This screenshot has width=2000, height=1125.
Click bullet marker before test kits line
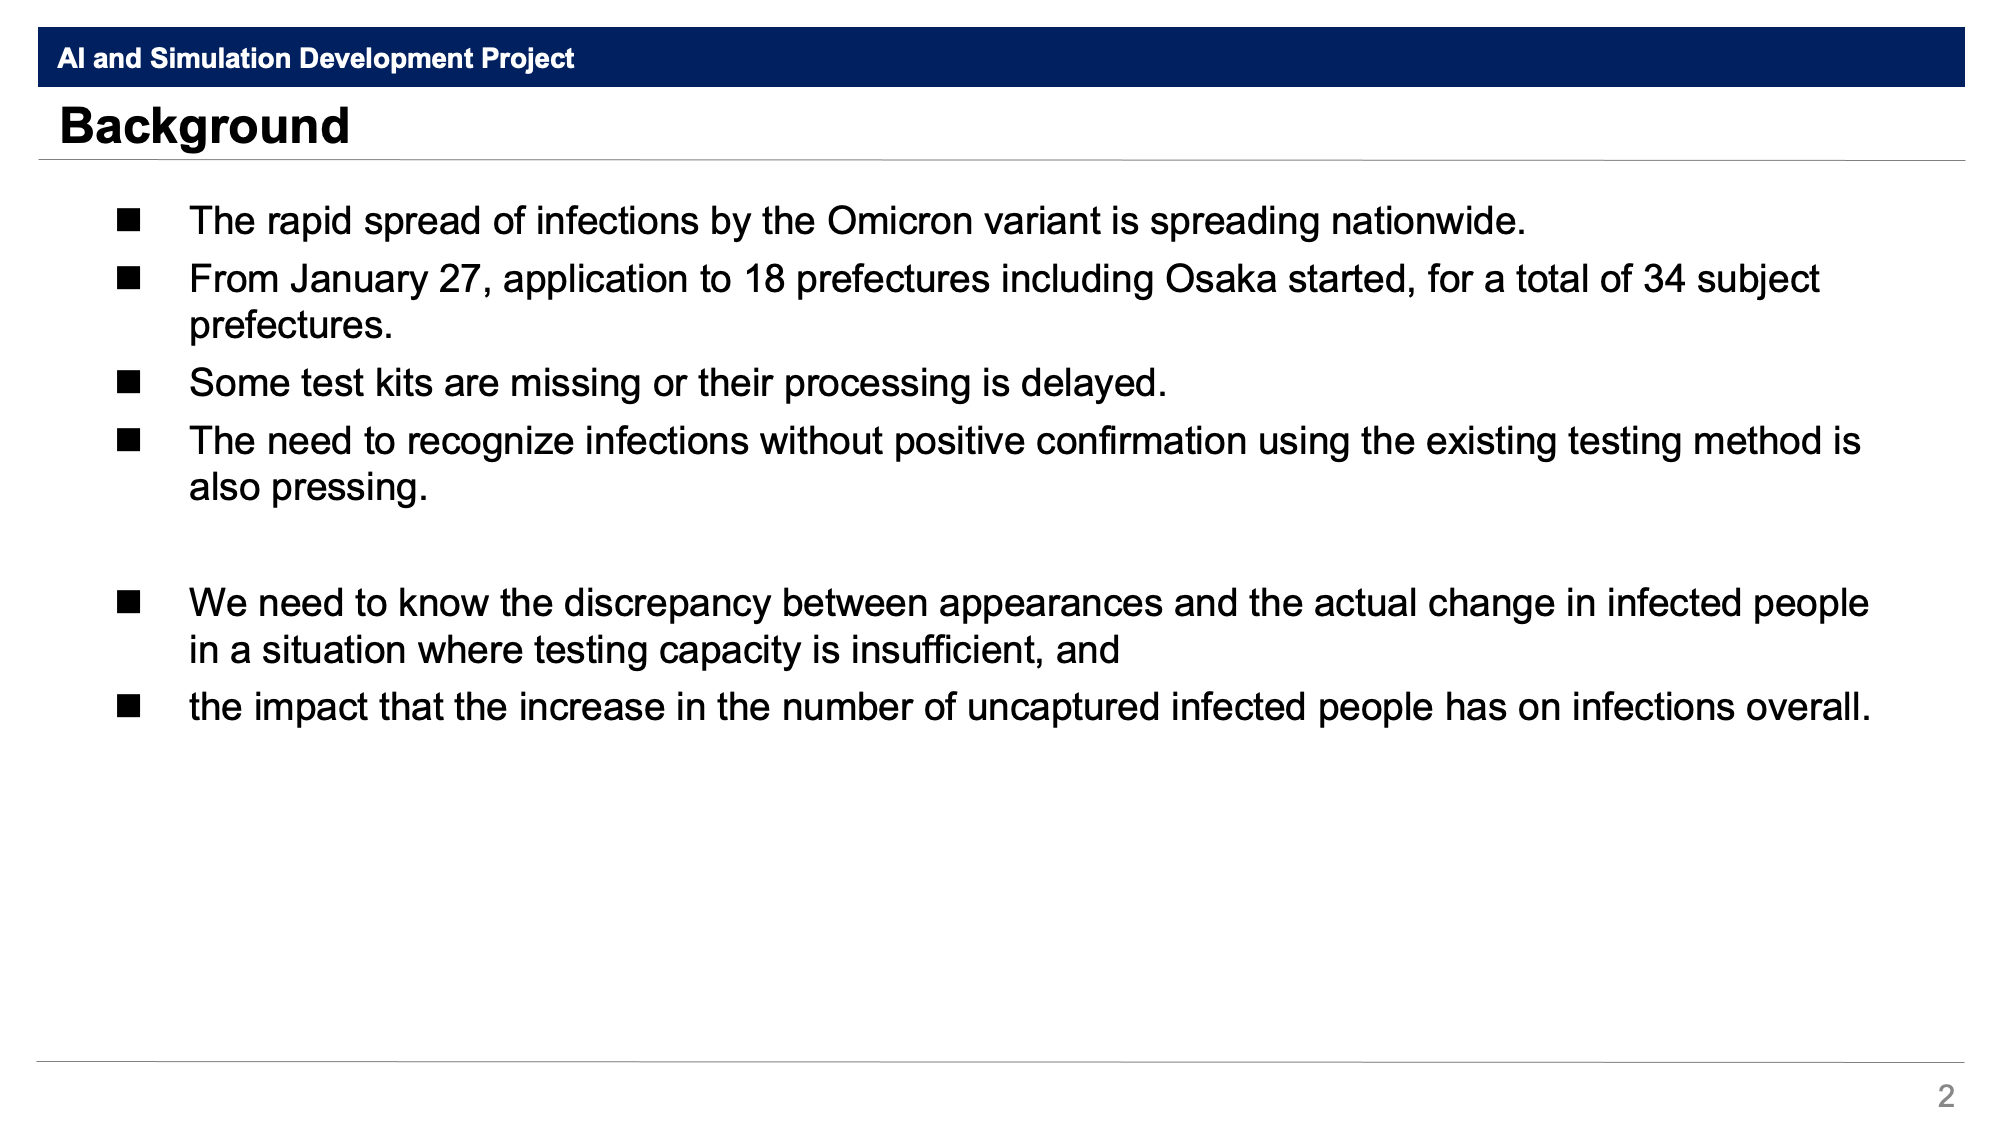128,382
